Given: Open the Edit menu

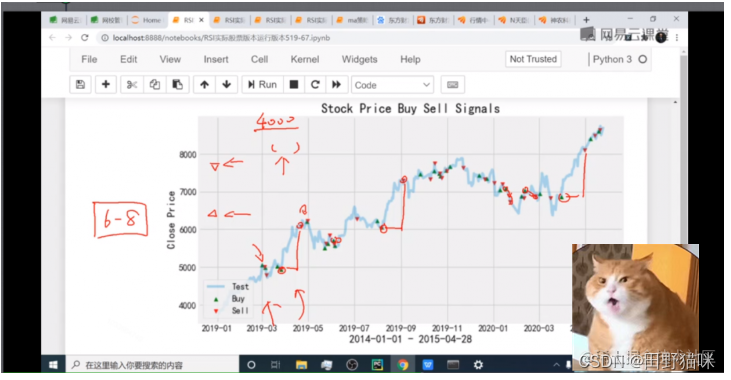Looking at the screenshot, I should click(128, 59).
